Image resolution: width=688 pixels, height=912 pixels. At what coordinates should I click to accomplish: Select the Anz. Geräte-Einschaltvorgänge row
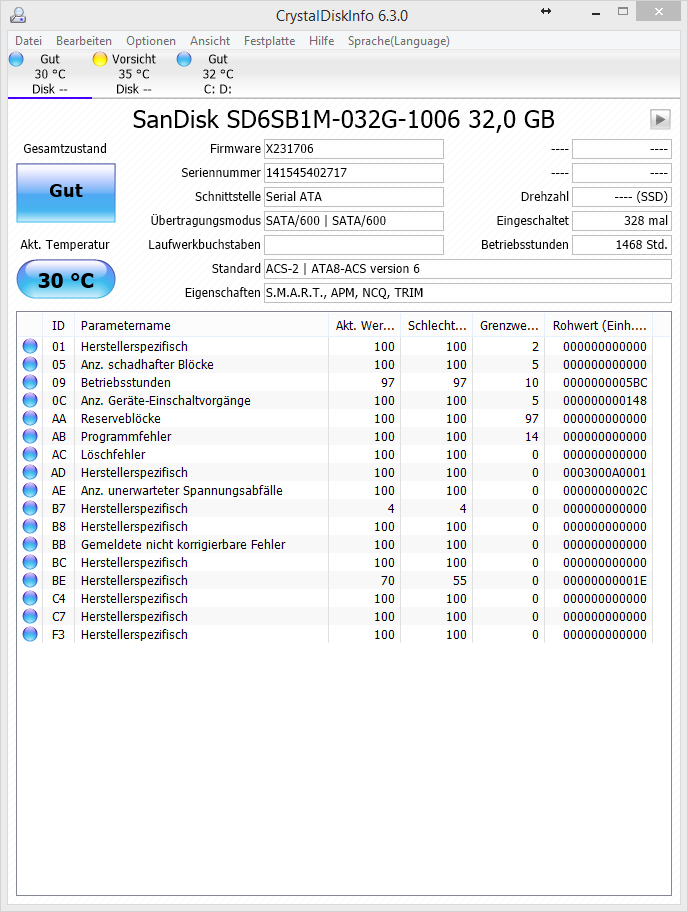click(x=335, y=400)
